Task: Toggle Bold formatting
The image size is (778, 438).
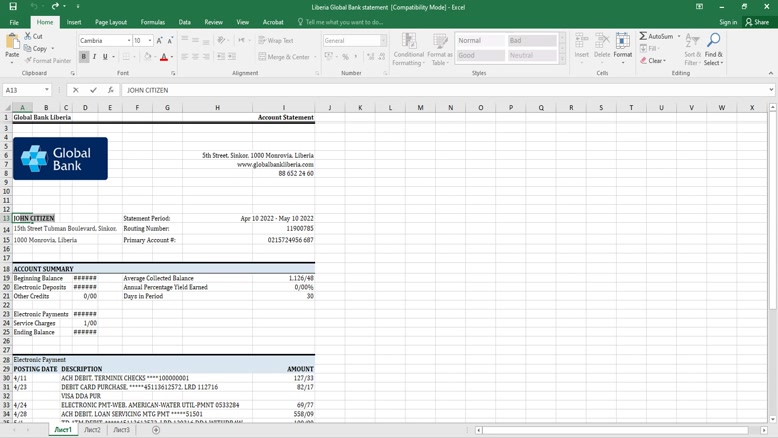Action: 84,57
